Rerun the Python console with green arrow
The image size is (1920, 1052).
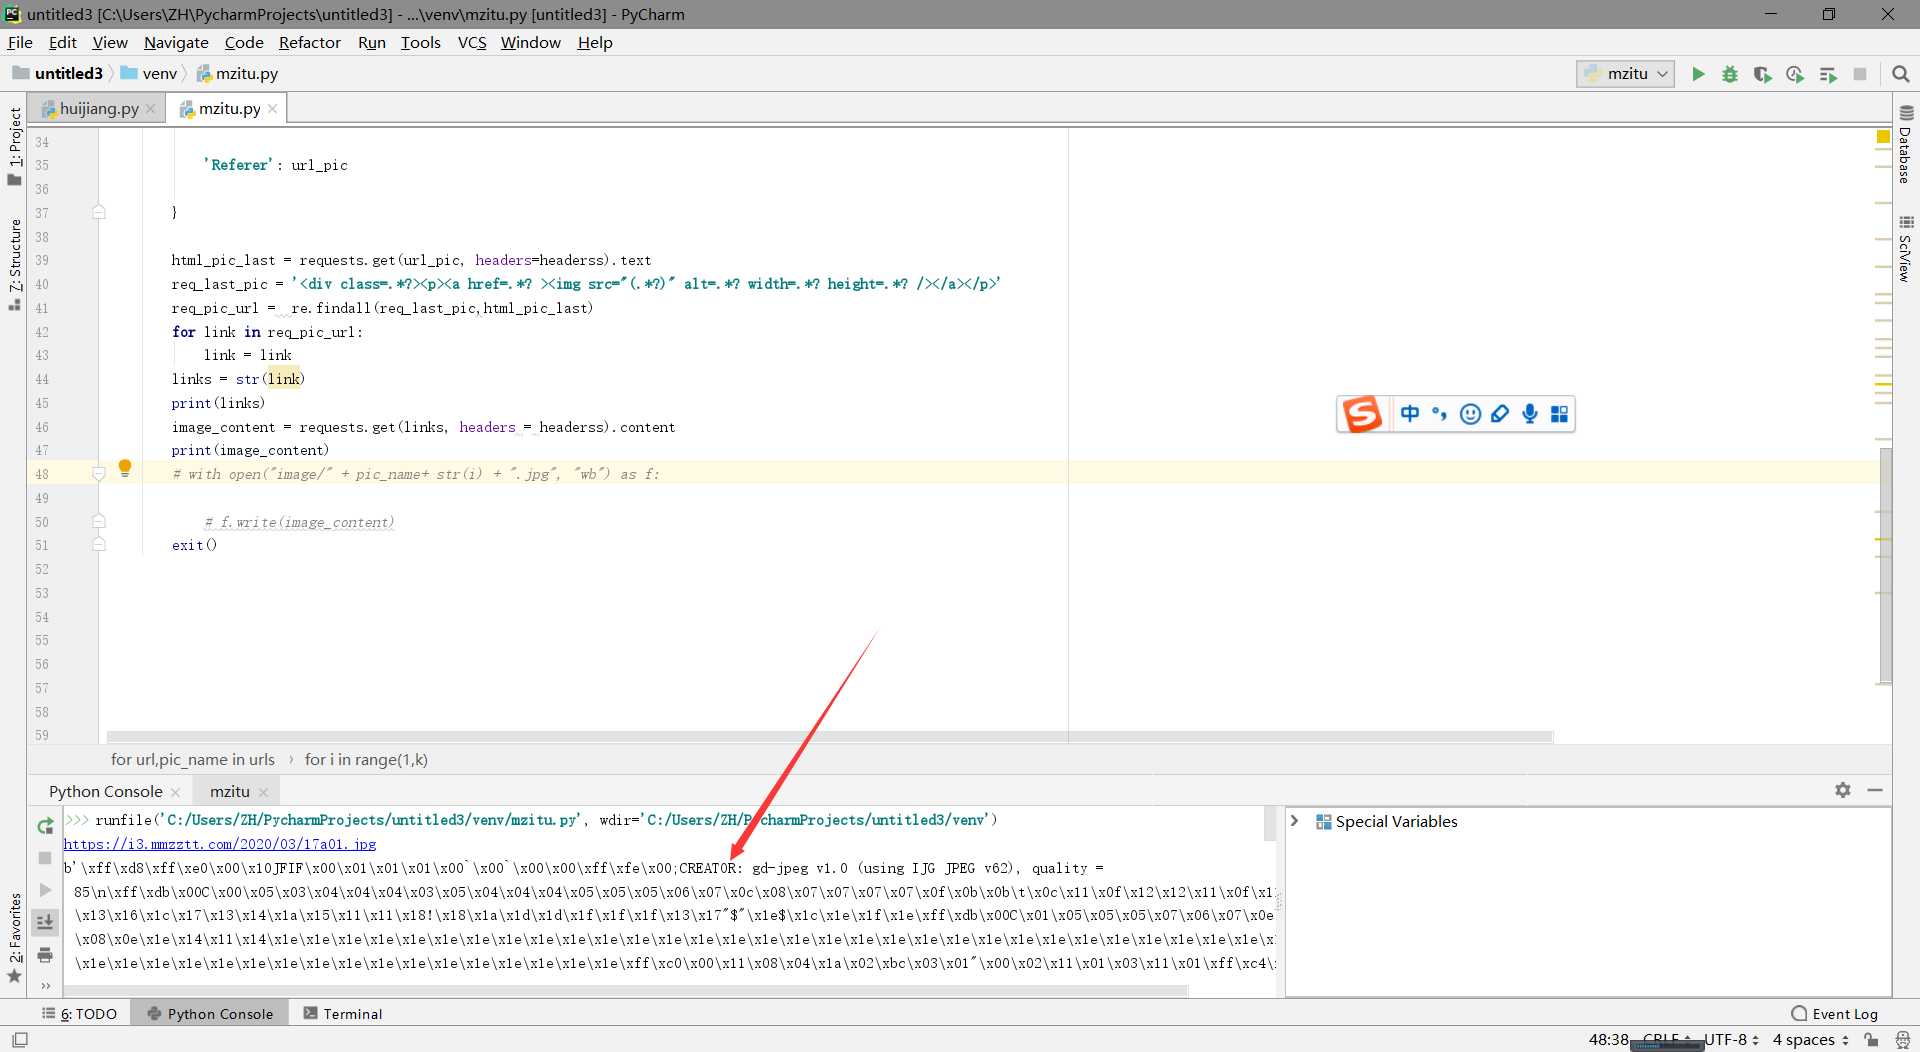(45, 826)
